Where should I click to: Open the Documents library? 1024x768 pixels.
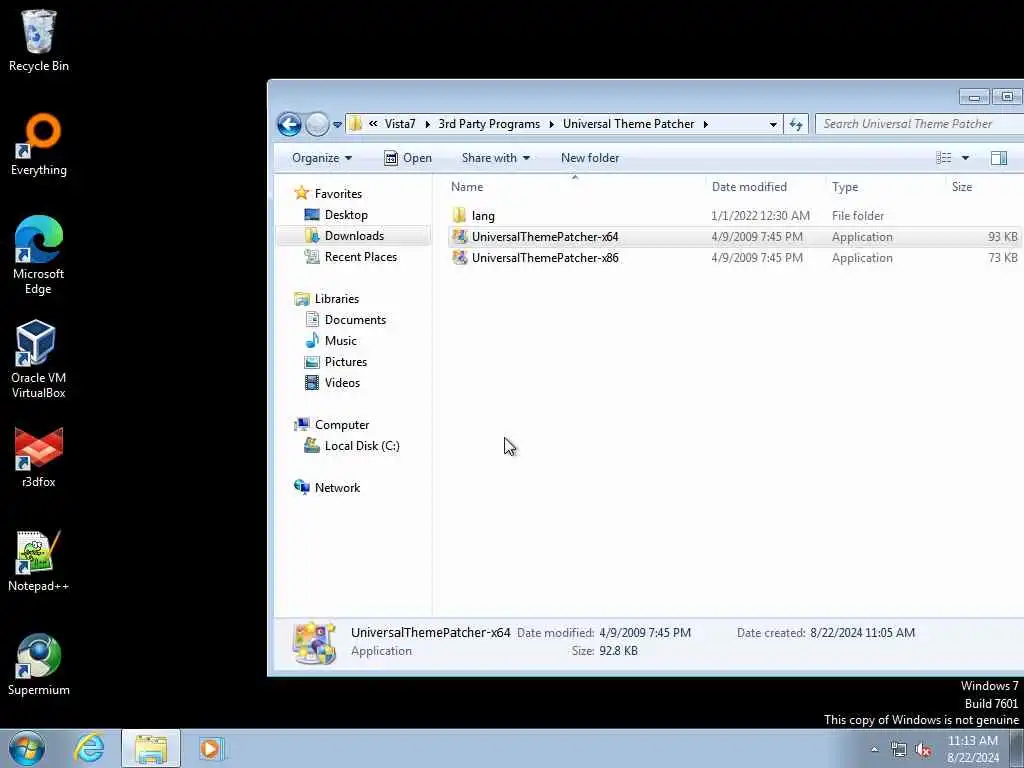coord(355,319)
